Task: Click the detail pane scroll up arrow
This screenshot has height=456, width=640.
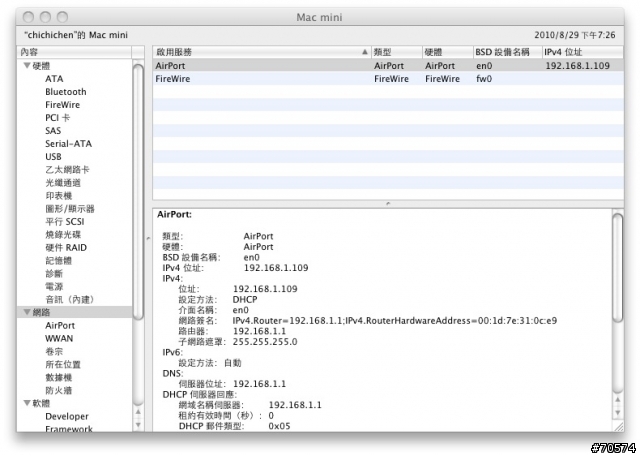Action: (x=618, y=400)
